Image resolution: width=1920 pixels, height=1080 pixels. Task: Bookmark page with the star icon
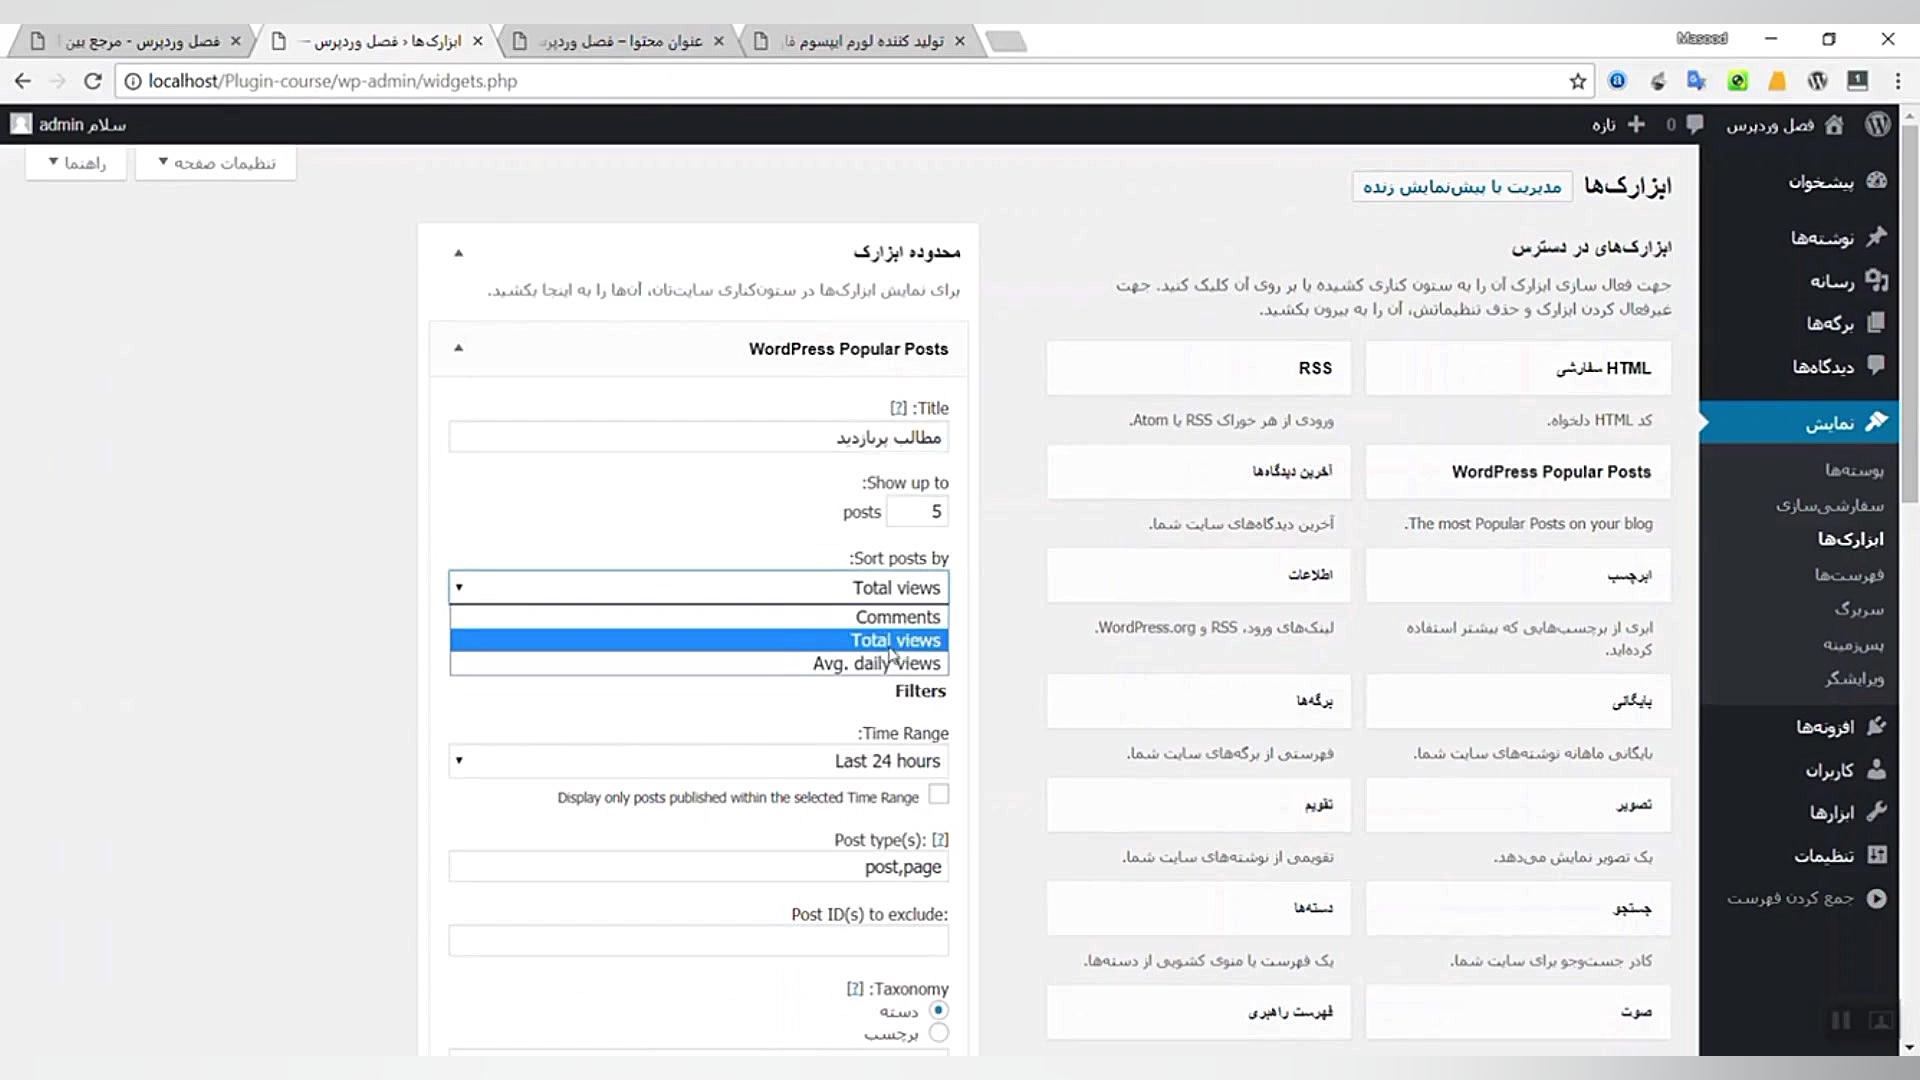click(x=1578, y=81)
